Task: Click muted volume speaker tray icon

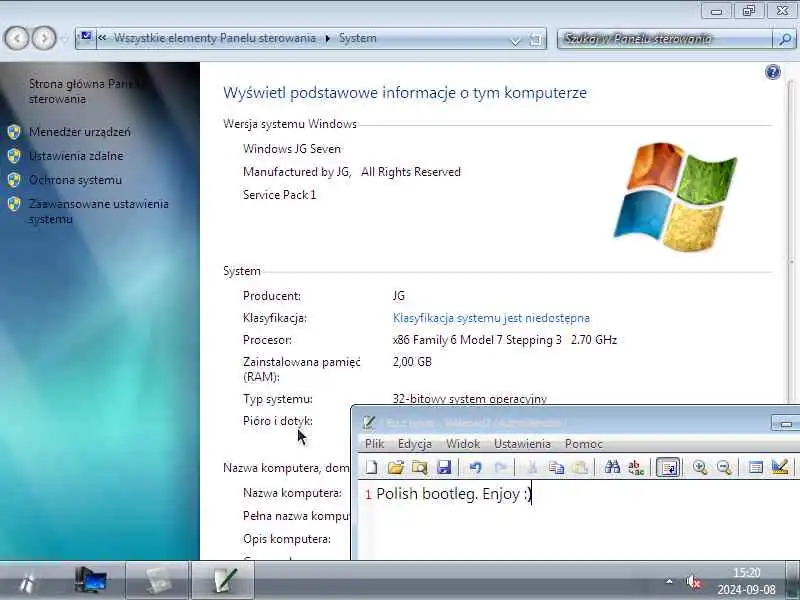Action: 693,582
